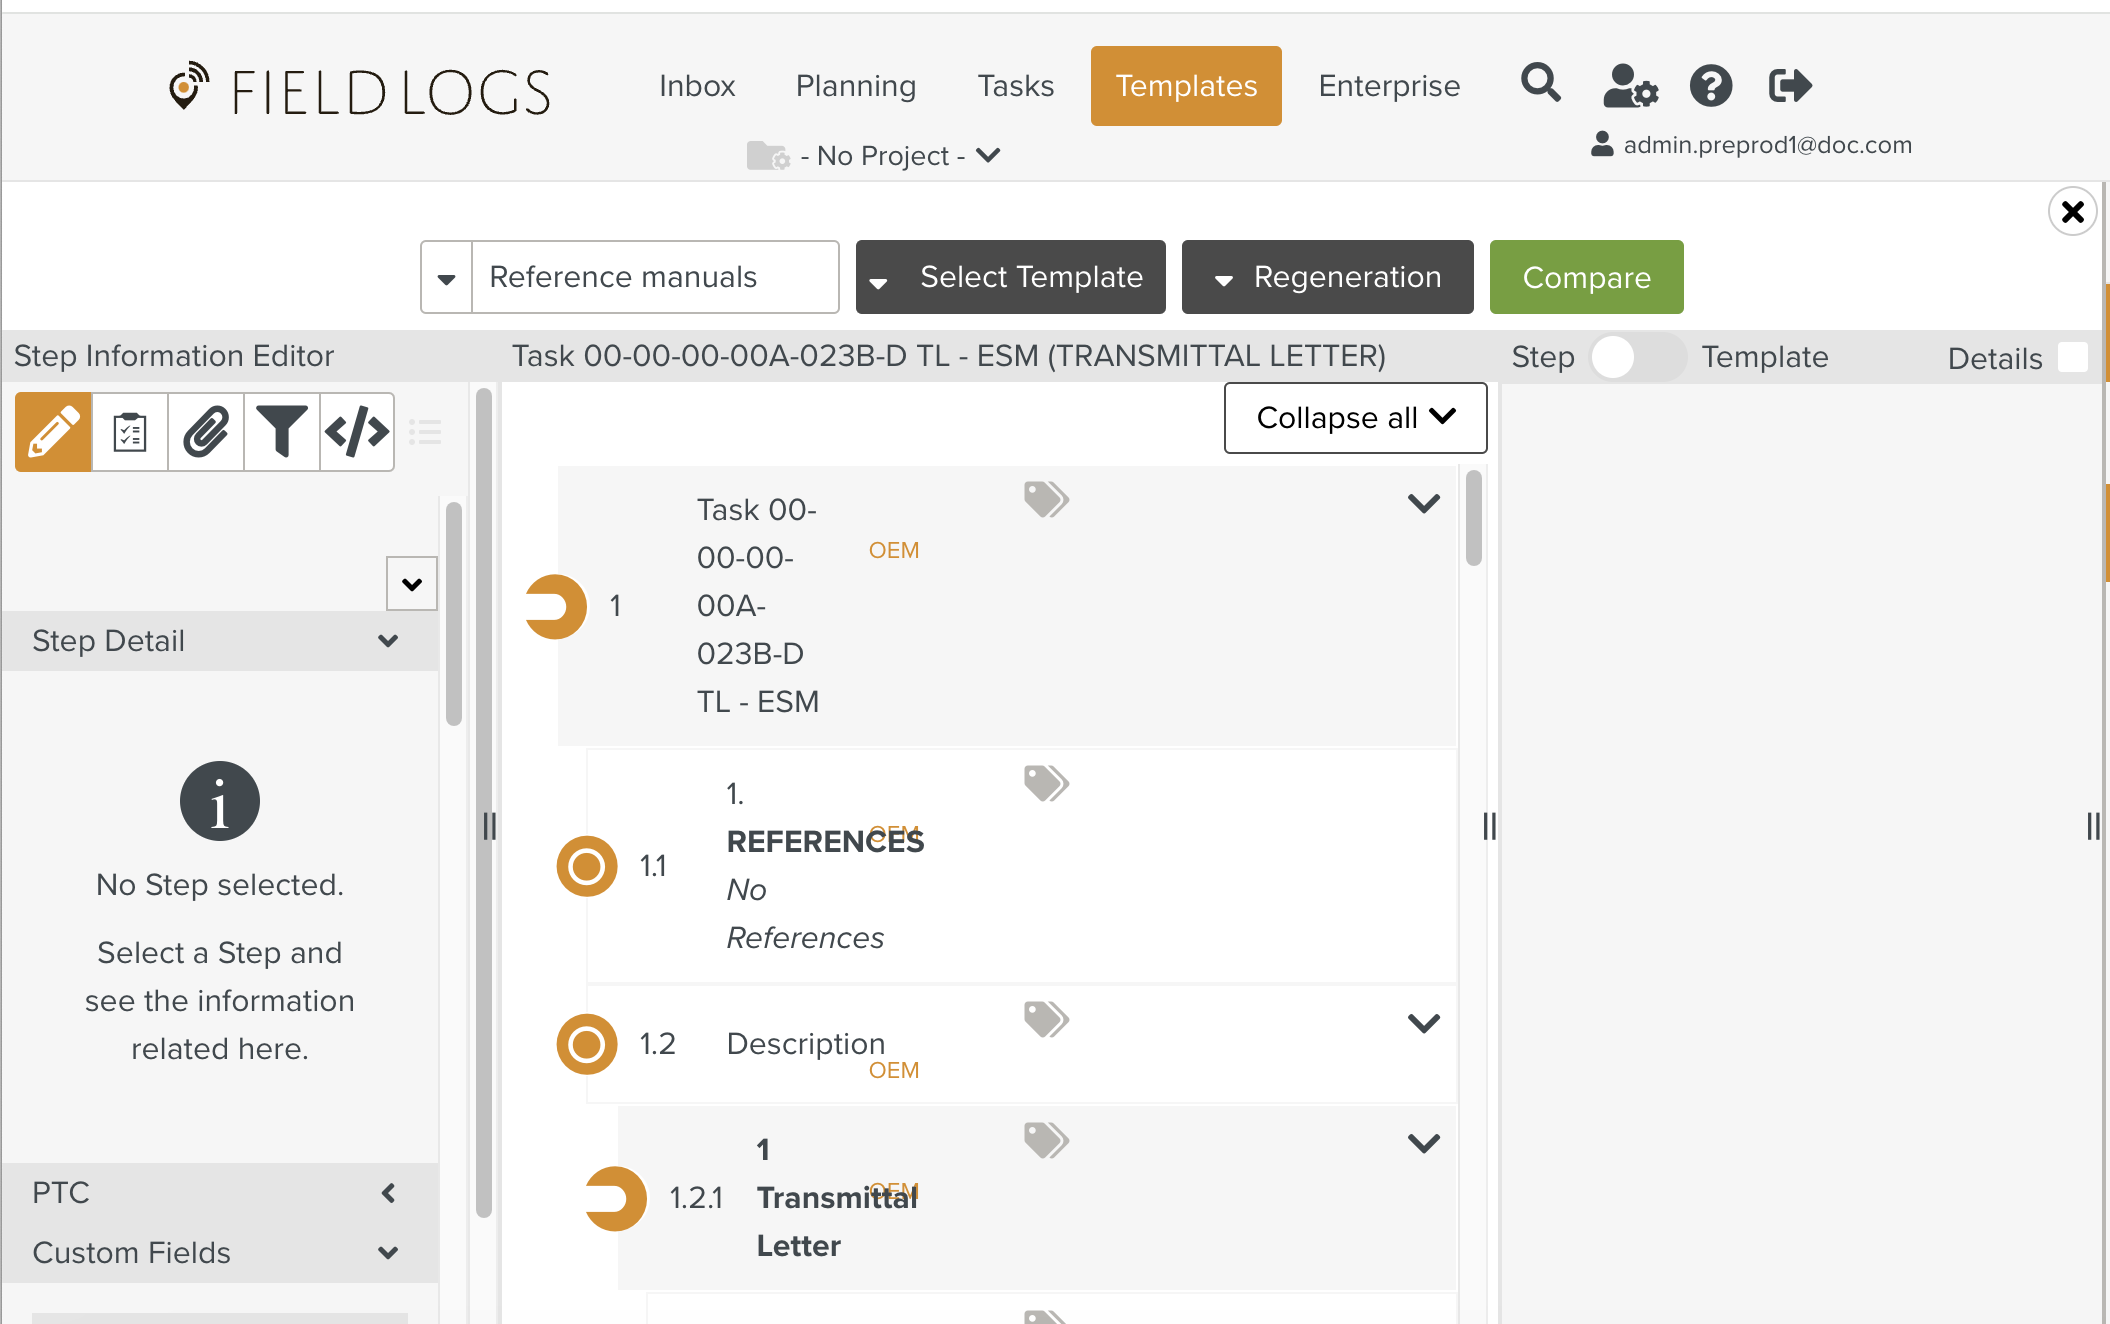
Task: Click the paperclip attachments icon
Action: [x=206, y=432]
